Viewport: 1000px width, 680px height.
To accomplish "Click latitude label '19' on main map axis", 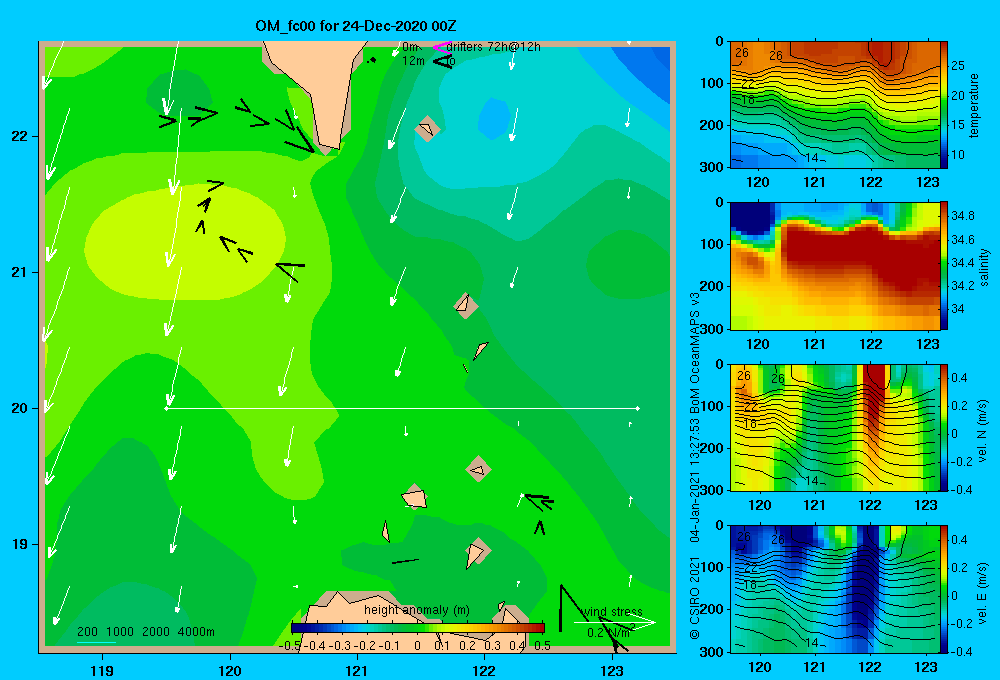I will [x=20, y=544].
